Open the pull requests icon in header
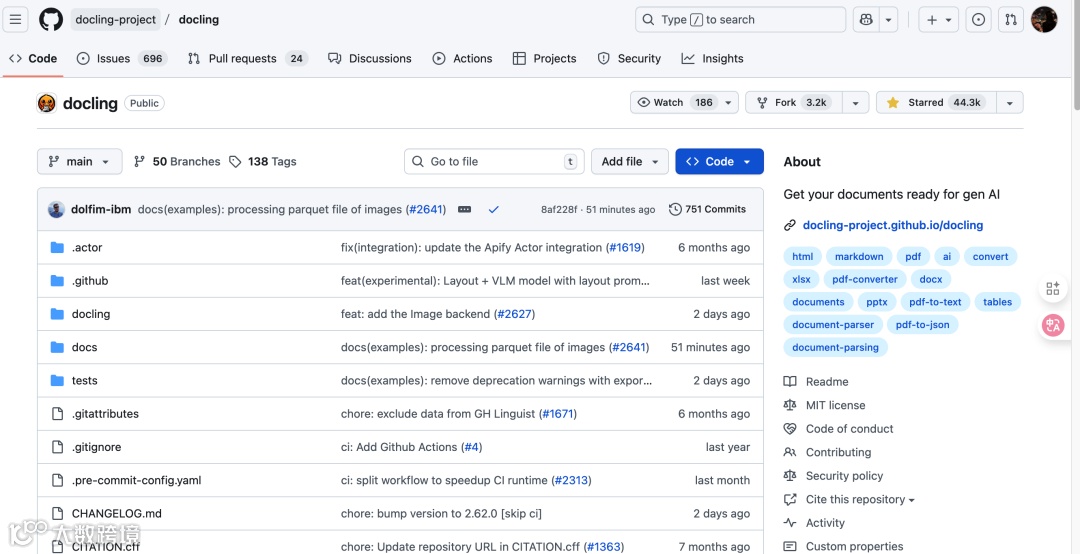The height and width of the screenshot is (554, 1080). 1010,20
